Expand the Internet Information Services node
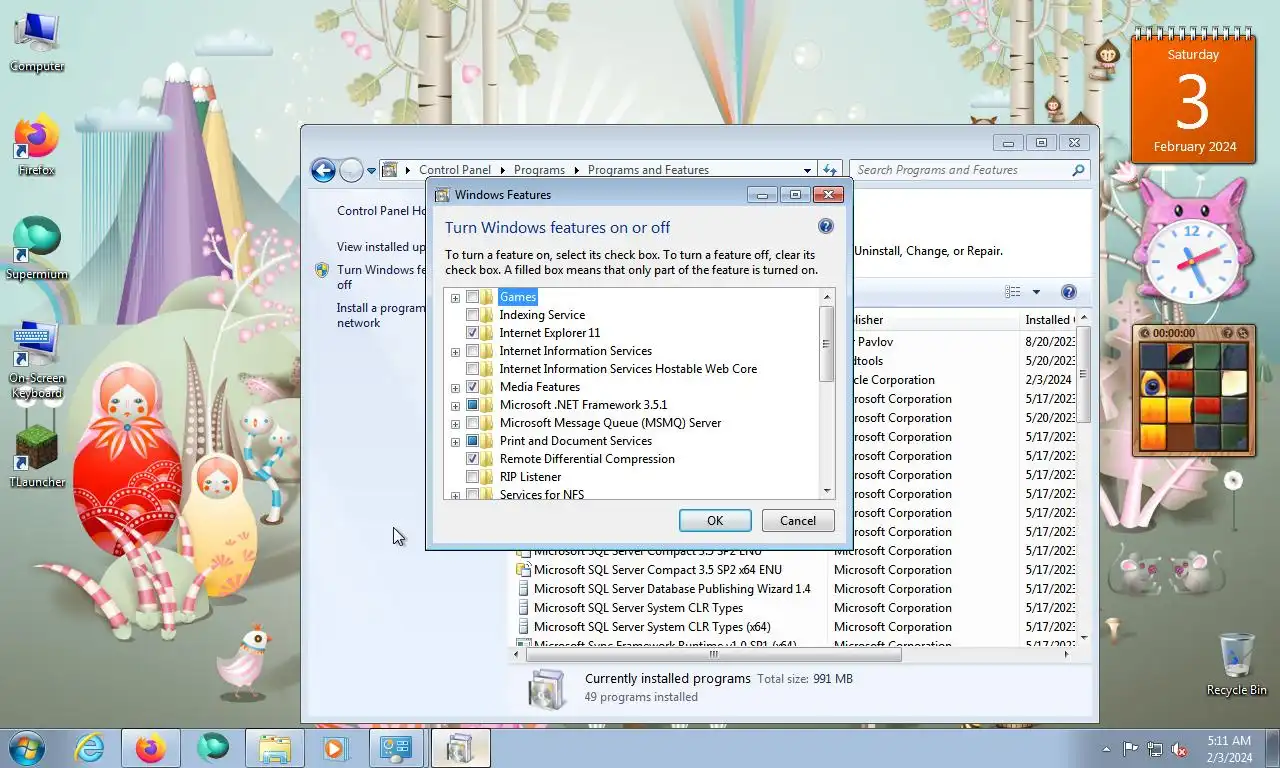 [x=455, y=352]
